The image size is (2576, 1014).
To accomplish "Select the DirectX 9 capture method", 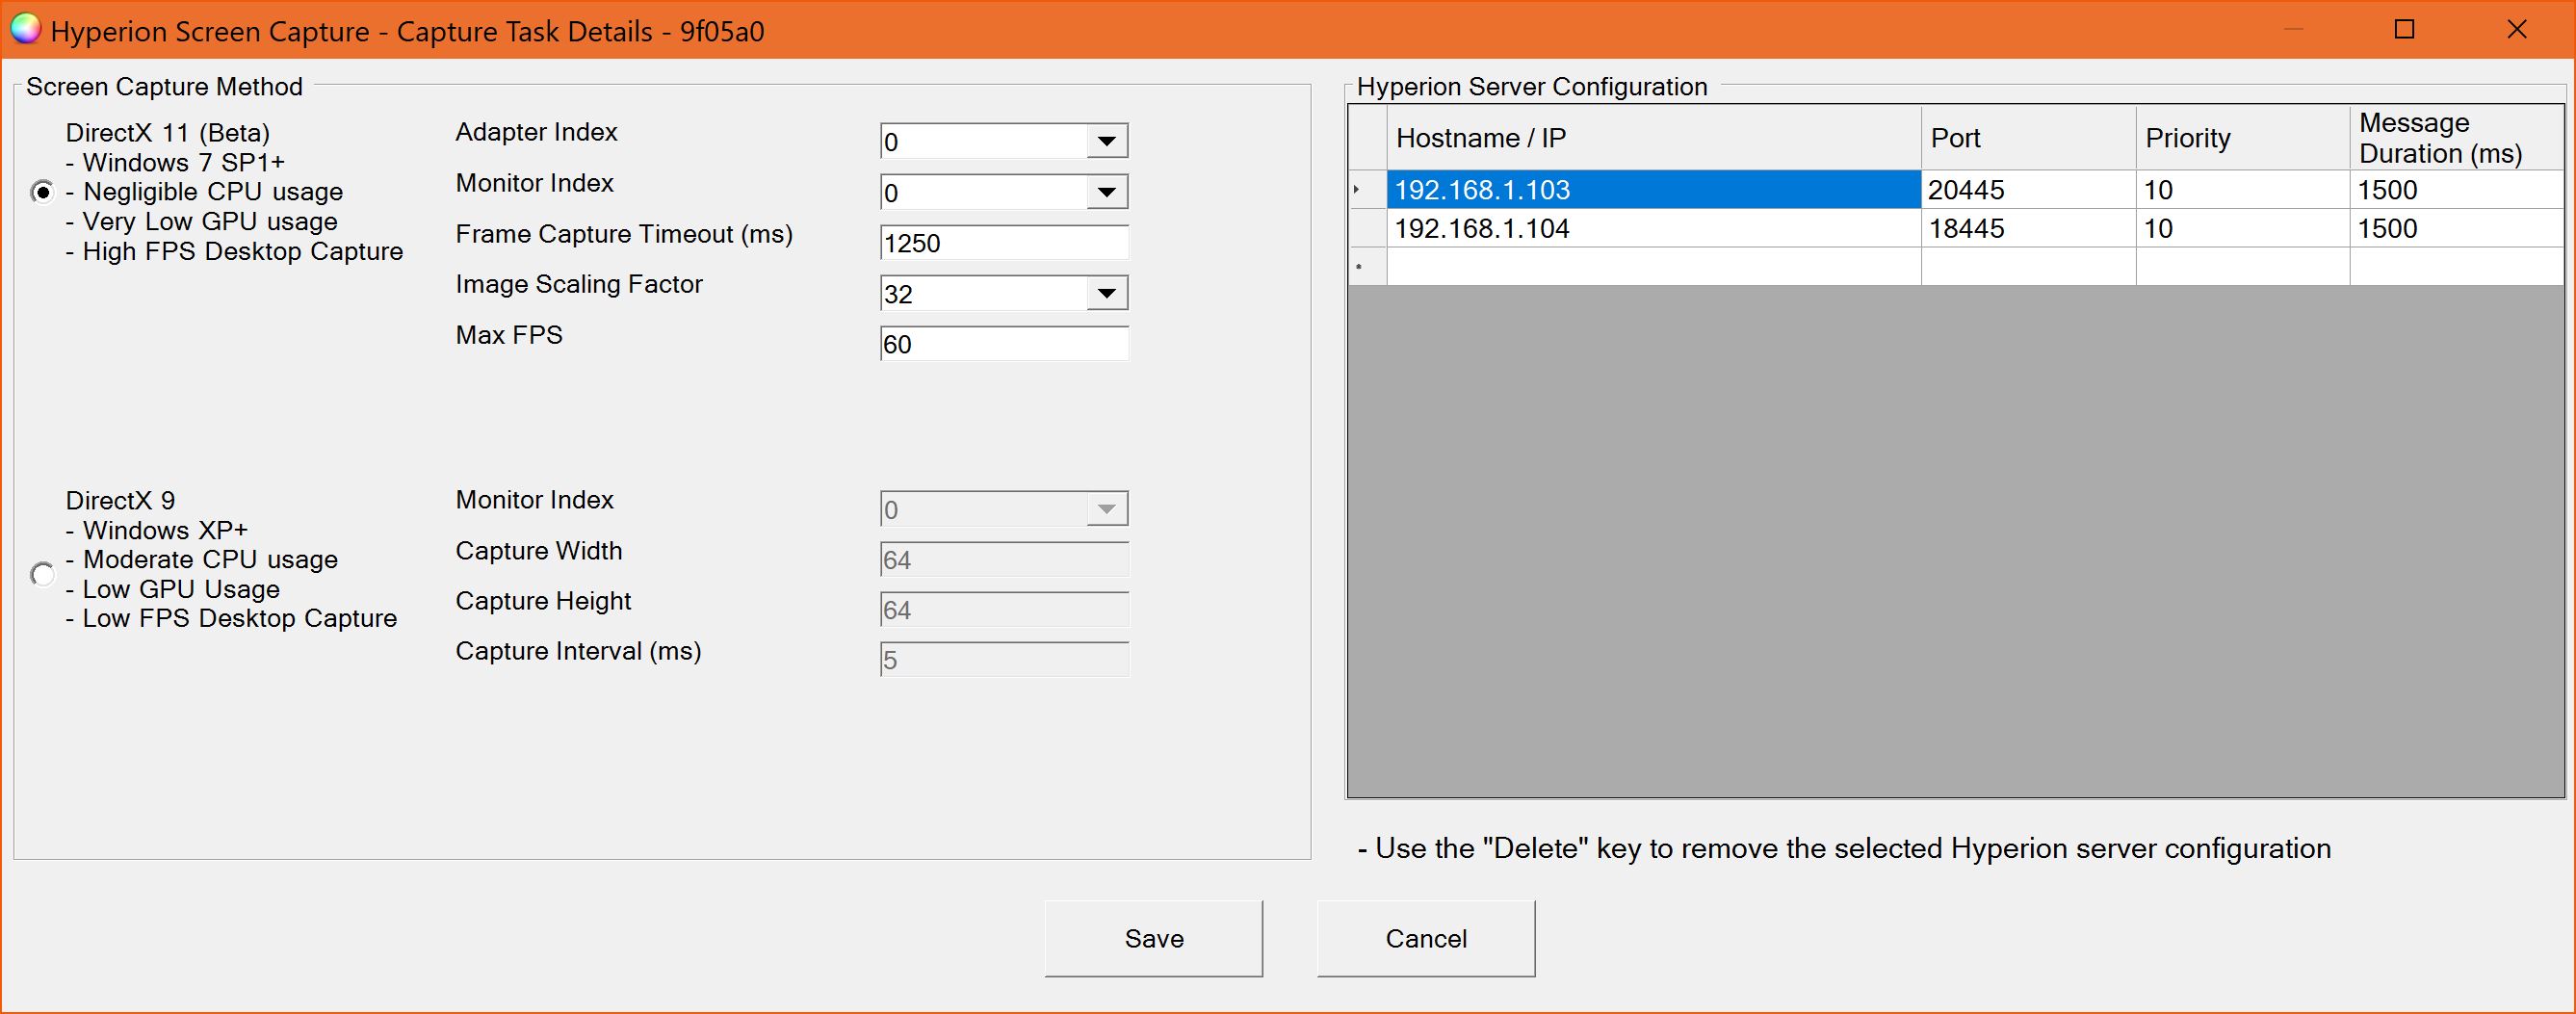I will [42, 574].
